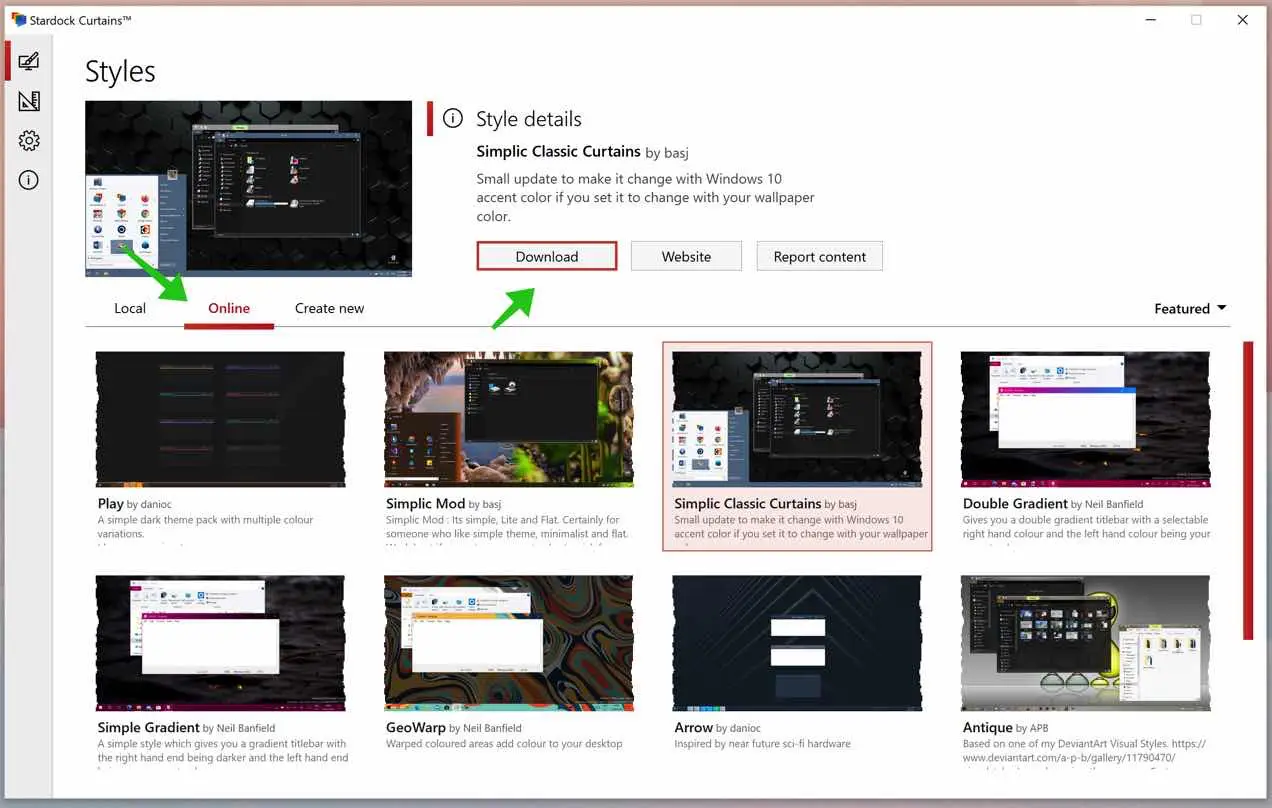Select the Antique style thumbnail
Screen dimensions: 1272x808
coord(1085,643)
